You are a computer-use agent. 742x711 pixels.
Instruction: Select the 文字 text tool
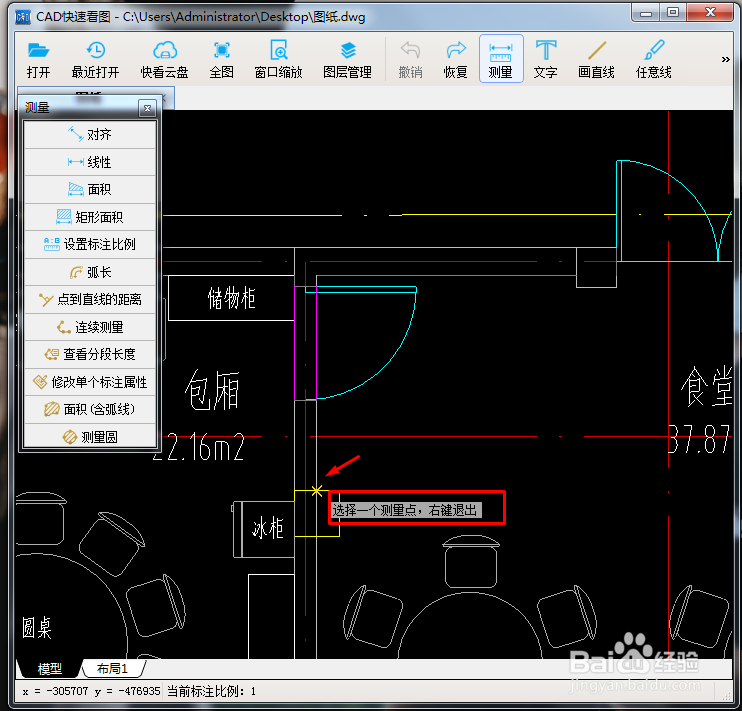pos(546,60)
